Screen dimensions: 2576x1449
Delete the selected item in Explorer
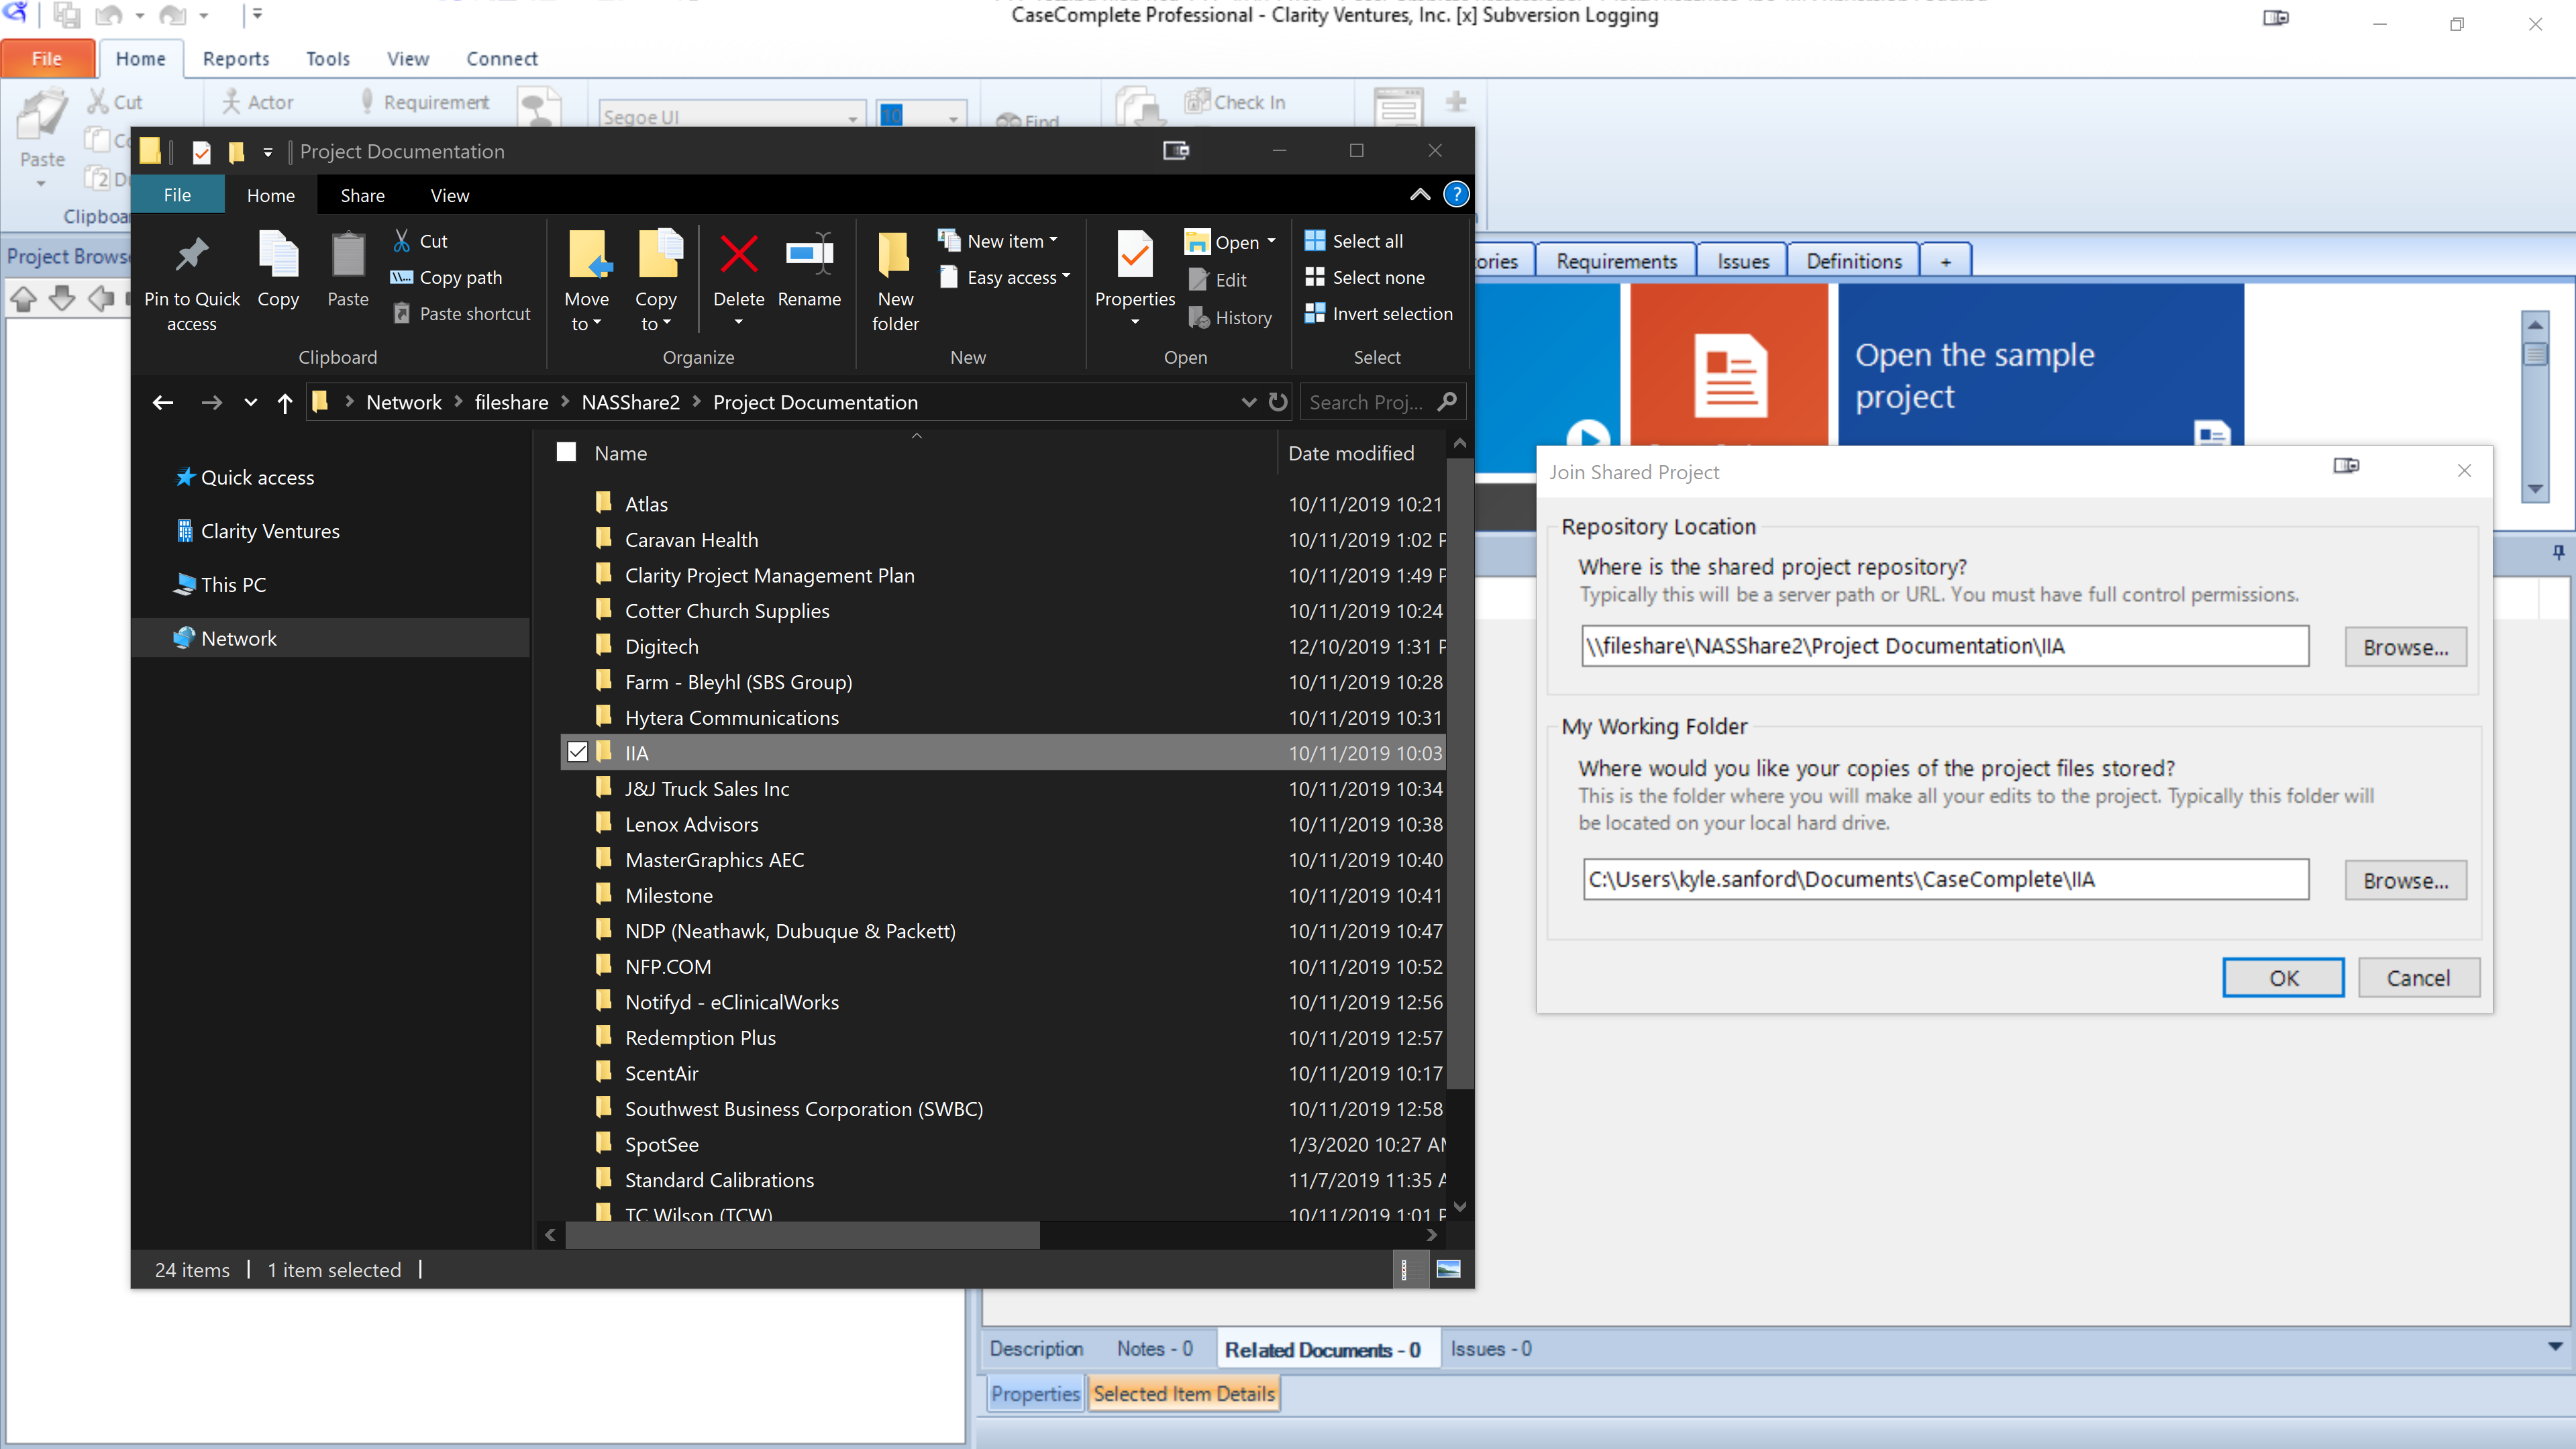739,254
